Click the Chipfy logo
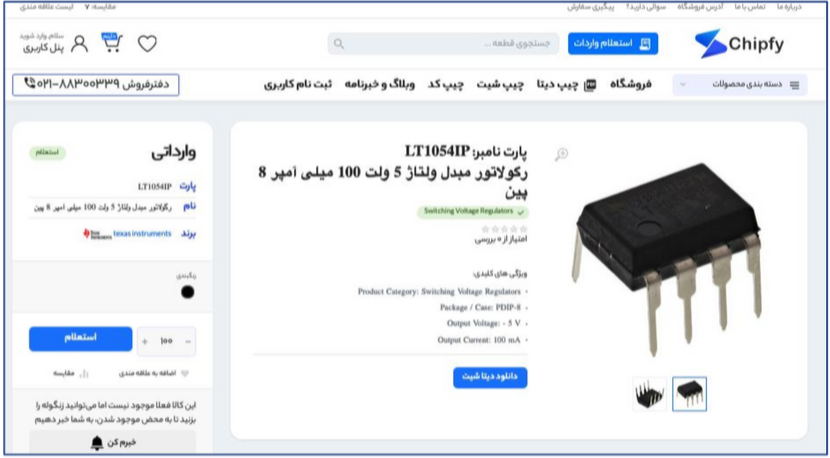Image resolution: width=830 pixels, height=458 pixels. pyautogui.click(x=739, y=44)
